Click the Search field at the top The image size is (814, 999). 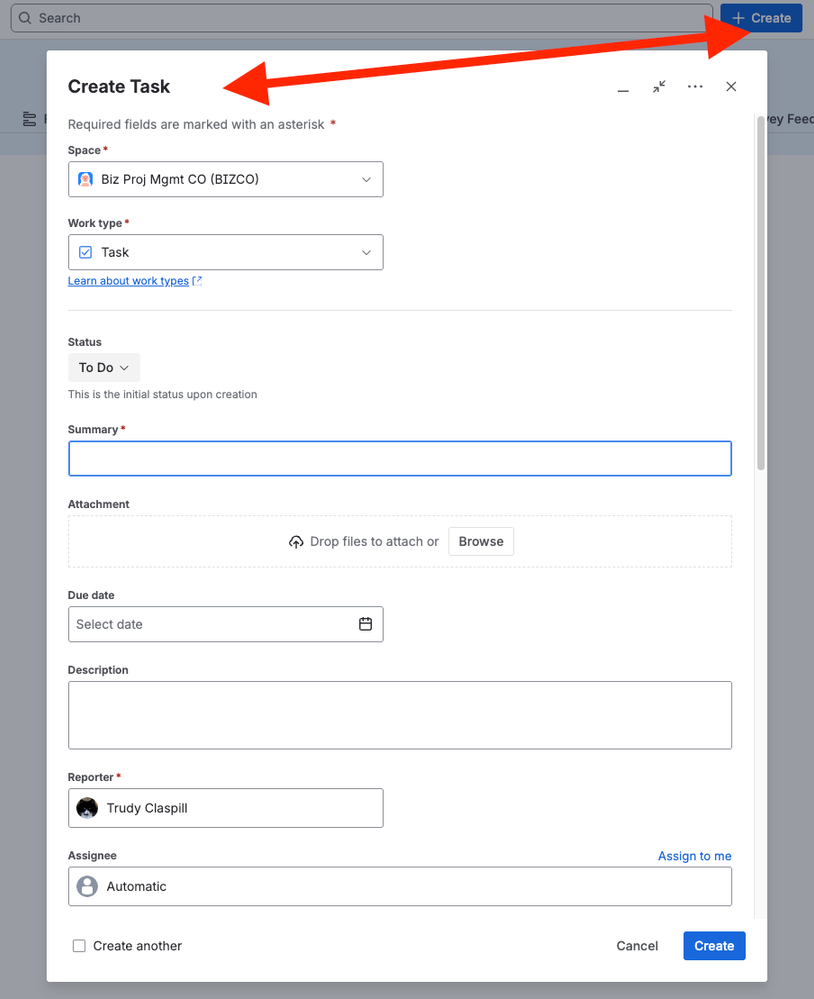pyautogui.click(x=362, y=18)
